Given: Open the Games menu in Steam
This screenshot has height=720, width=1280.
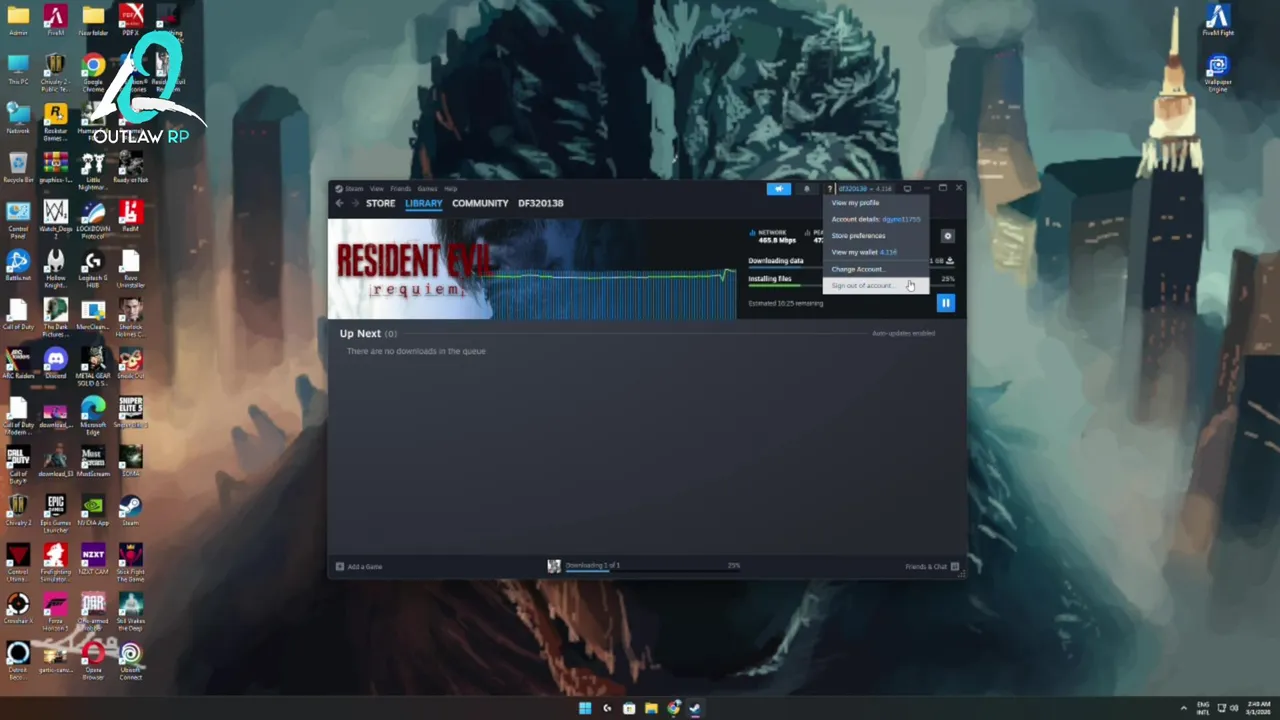Looking at the screenshot, I should (x=427, y=188).
